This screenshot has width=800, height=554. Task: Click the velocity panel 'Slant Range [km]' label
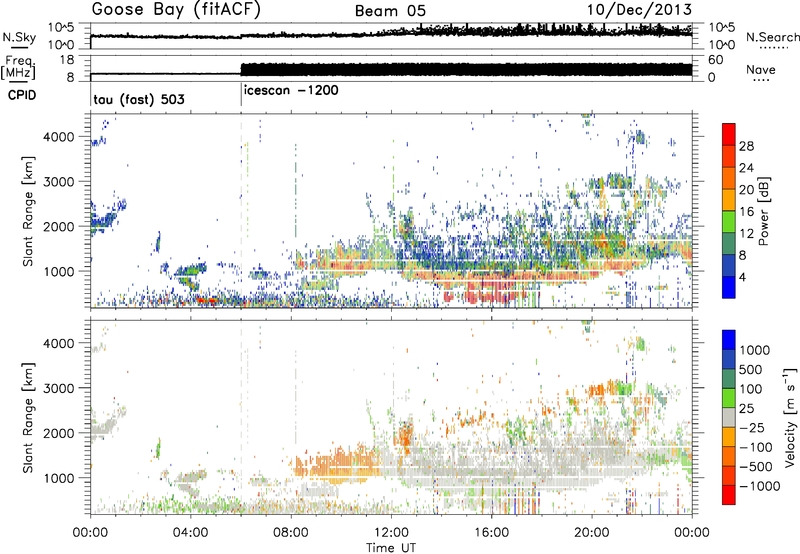click(28, 417)
